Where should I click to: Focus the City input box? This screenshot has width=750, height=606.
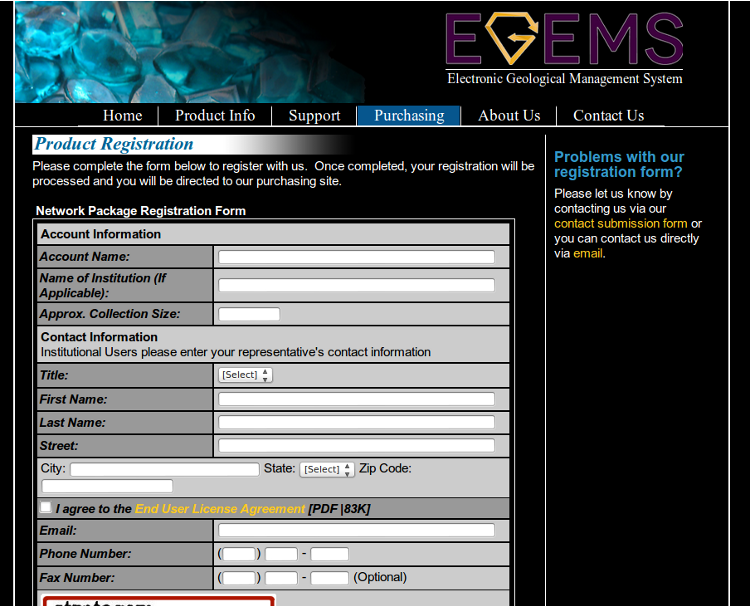(164, 469)
